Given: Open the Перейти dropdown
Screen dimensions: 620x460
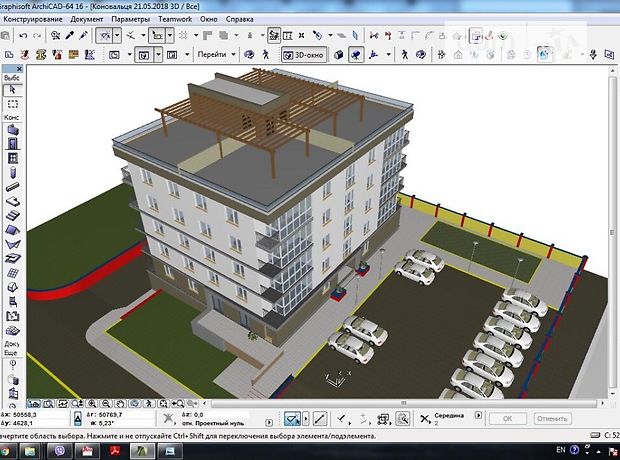Looking at the screenshot, I should click(x=216, y=55).
